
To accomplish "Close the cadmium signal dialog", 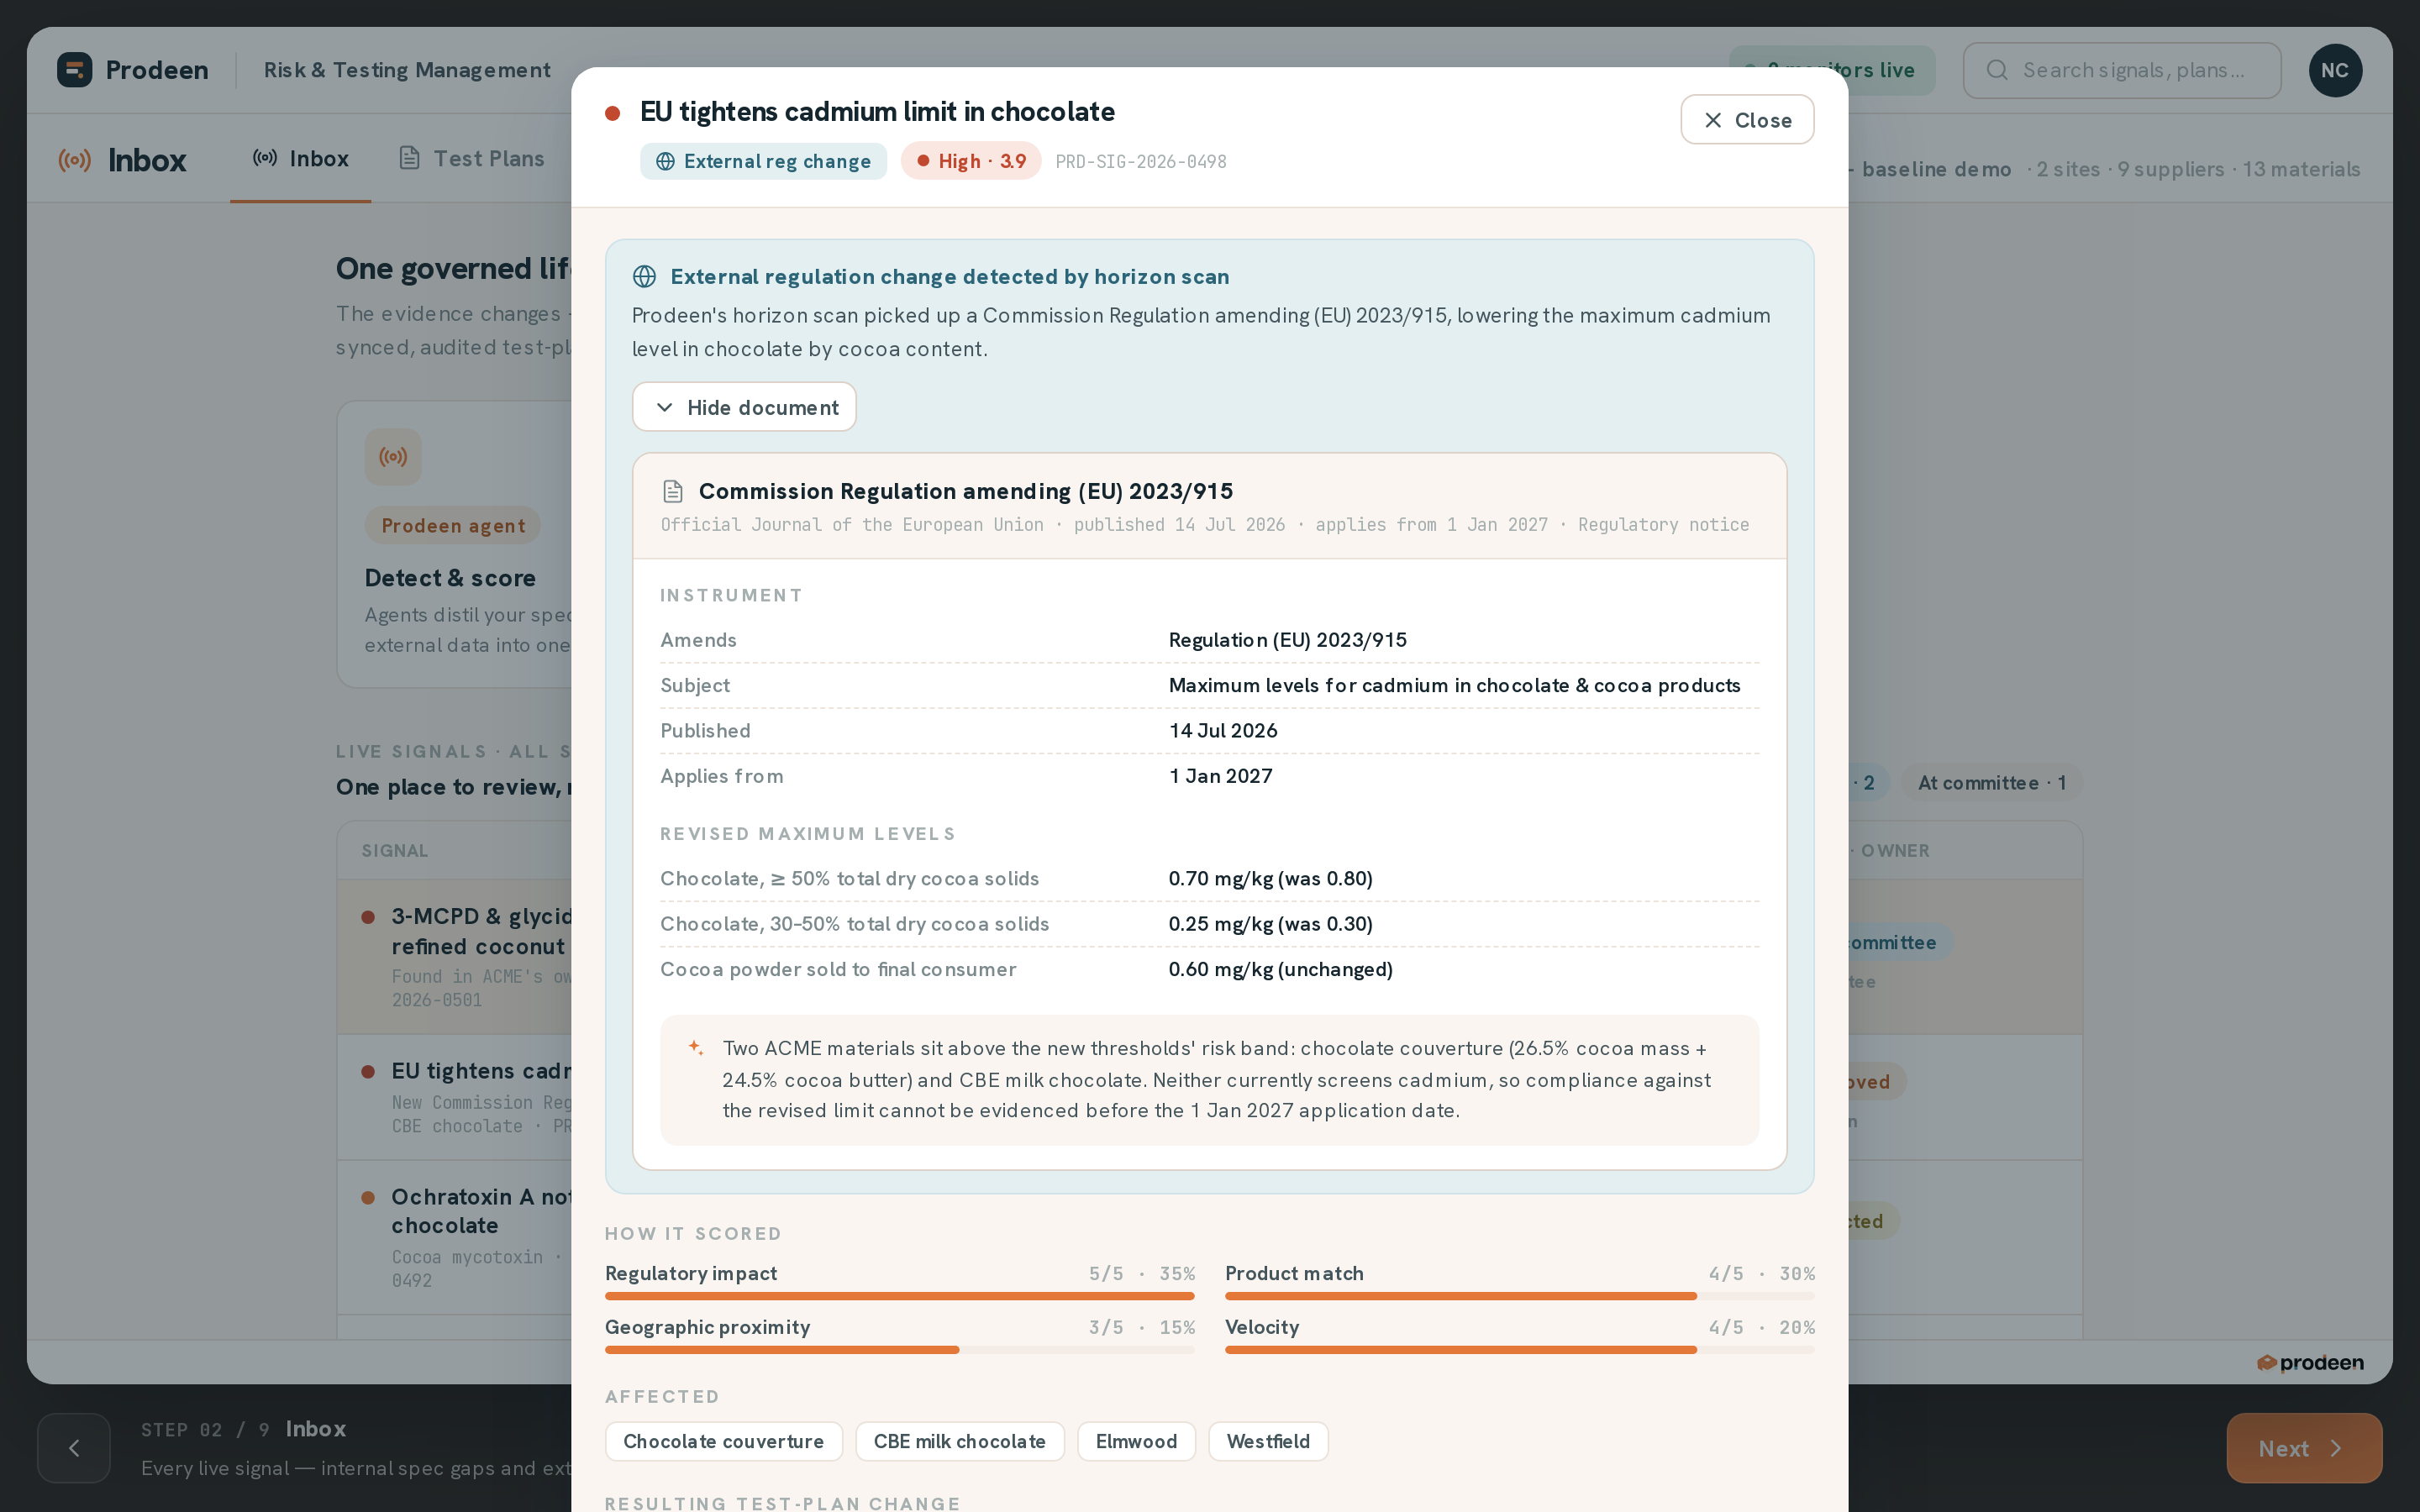I will click(1746, 120).
